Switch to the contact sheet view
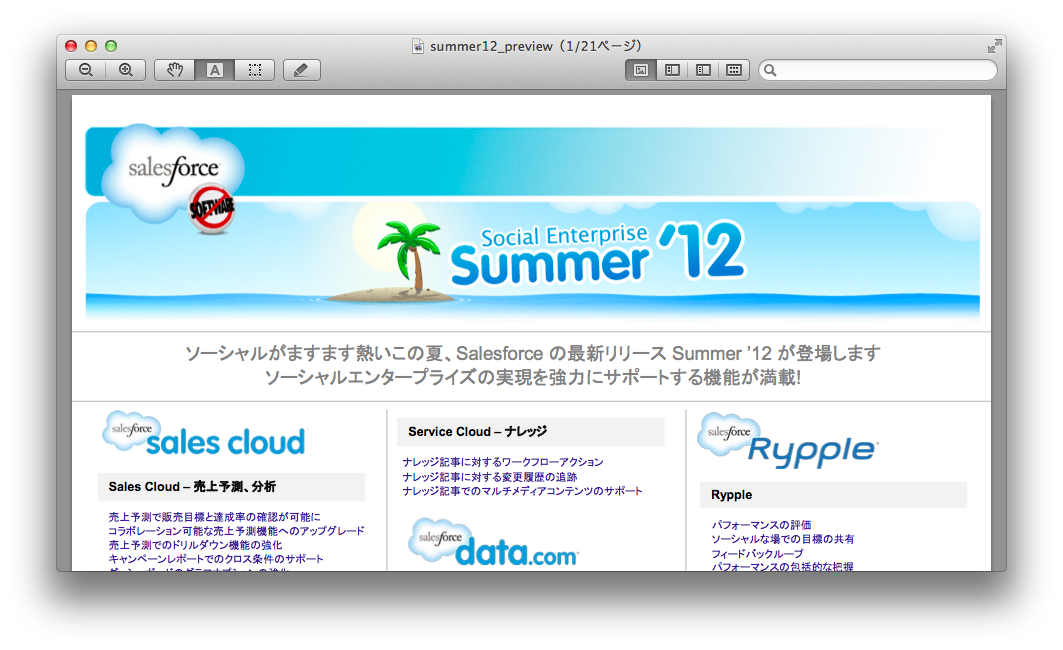The height and width of the screenshot is (650, 1063). [734, 70]
